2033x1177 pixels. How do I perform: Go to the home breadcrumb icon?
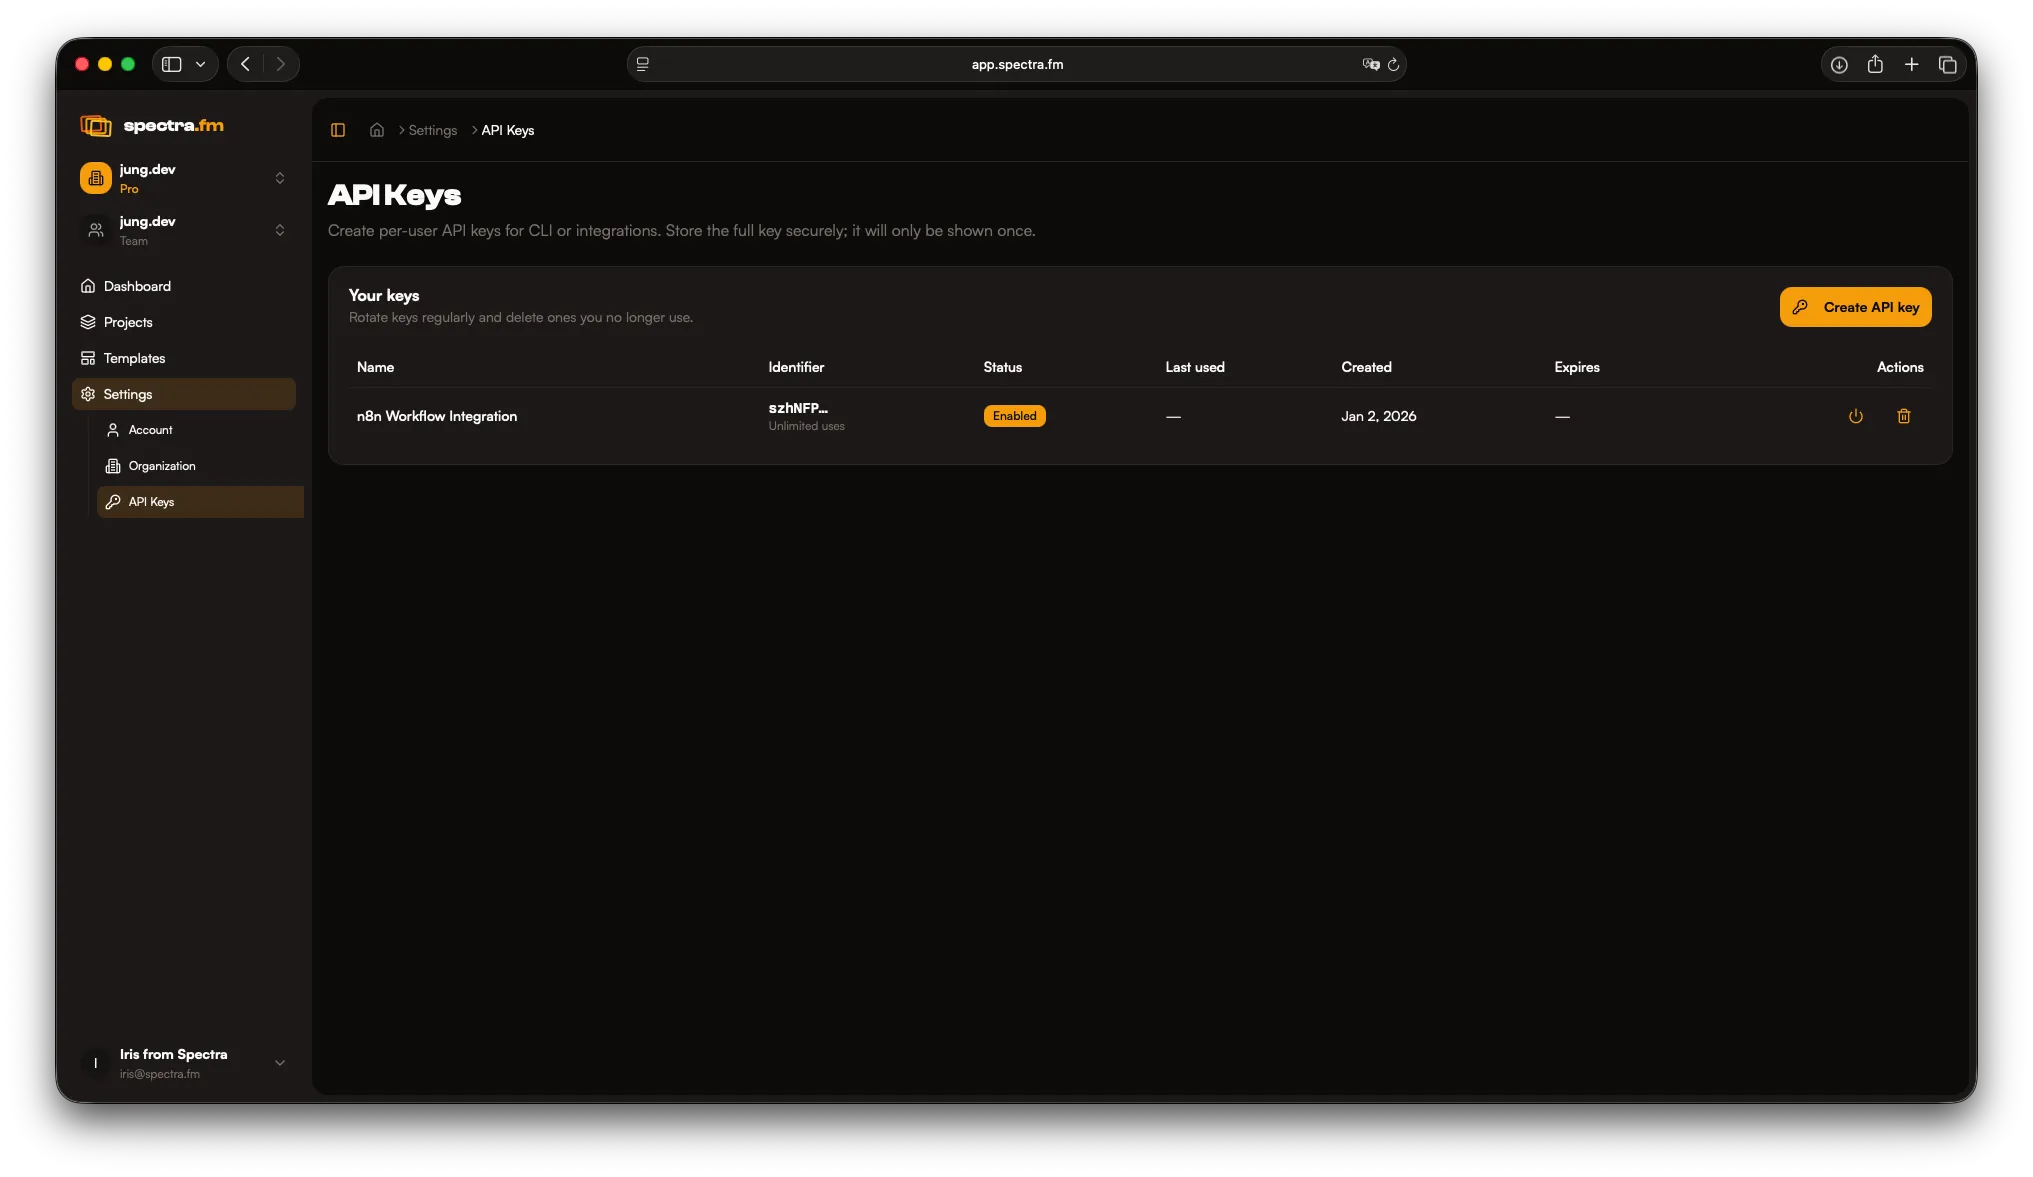click(376, 130)
